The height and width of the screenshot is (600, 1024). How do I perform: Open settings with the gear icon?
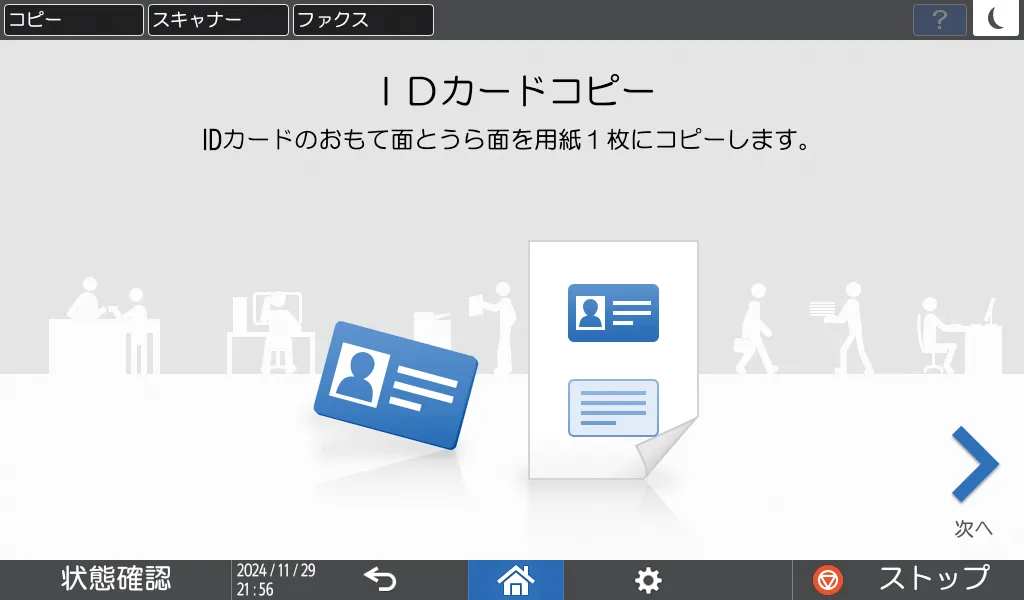[648, 578]
